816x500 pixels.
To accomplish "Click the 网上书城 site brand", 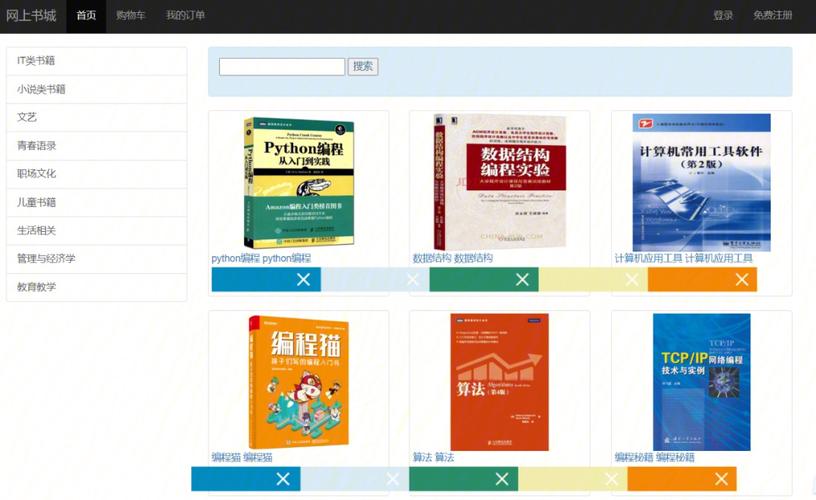I will click(31, 16).
